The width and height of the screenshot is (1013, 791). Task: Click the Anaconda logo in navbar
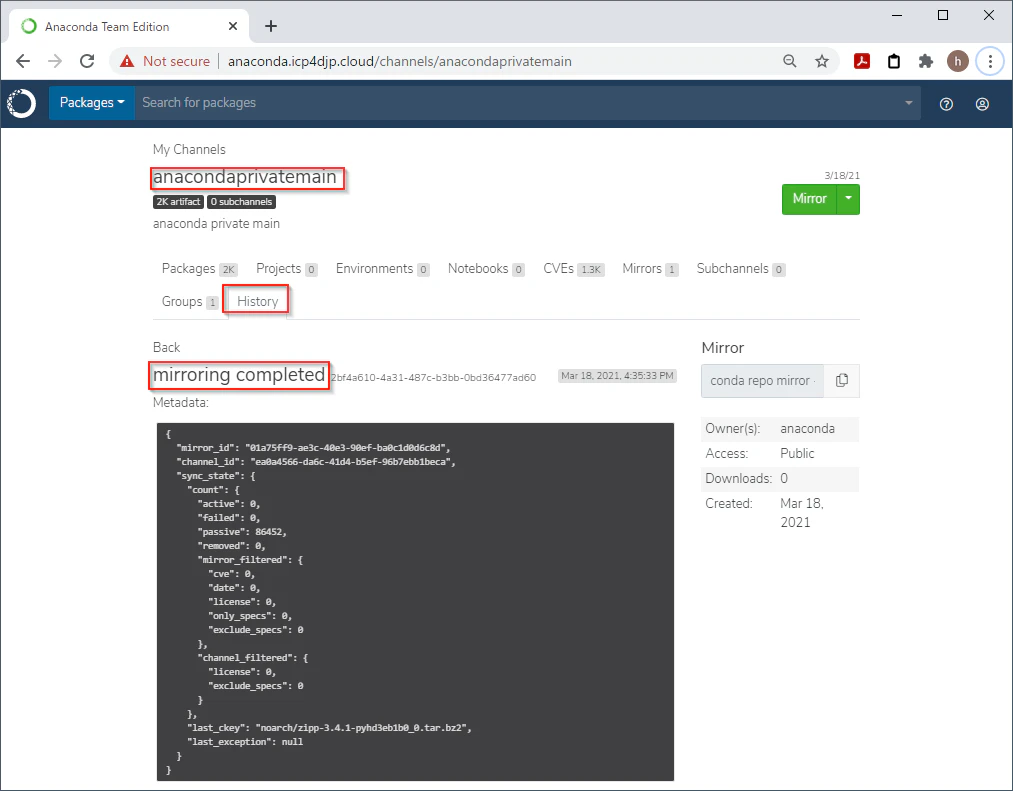tap(21, 103)
